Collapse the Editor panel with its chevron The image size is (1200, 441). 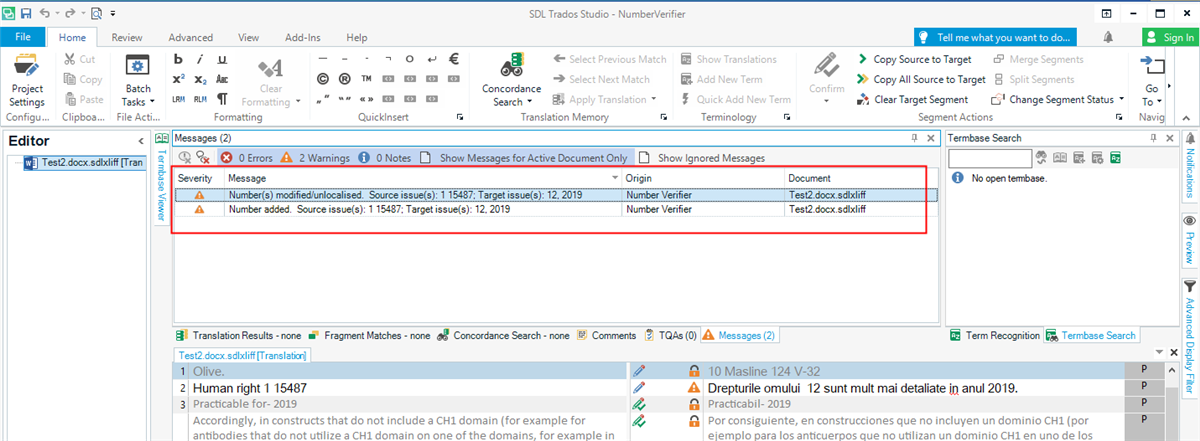(x=140, y=142)
